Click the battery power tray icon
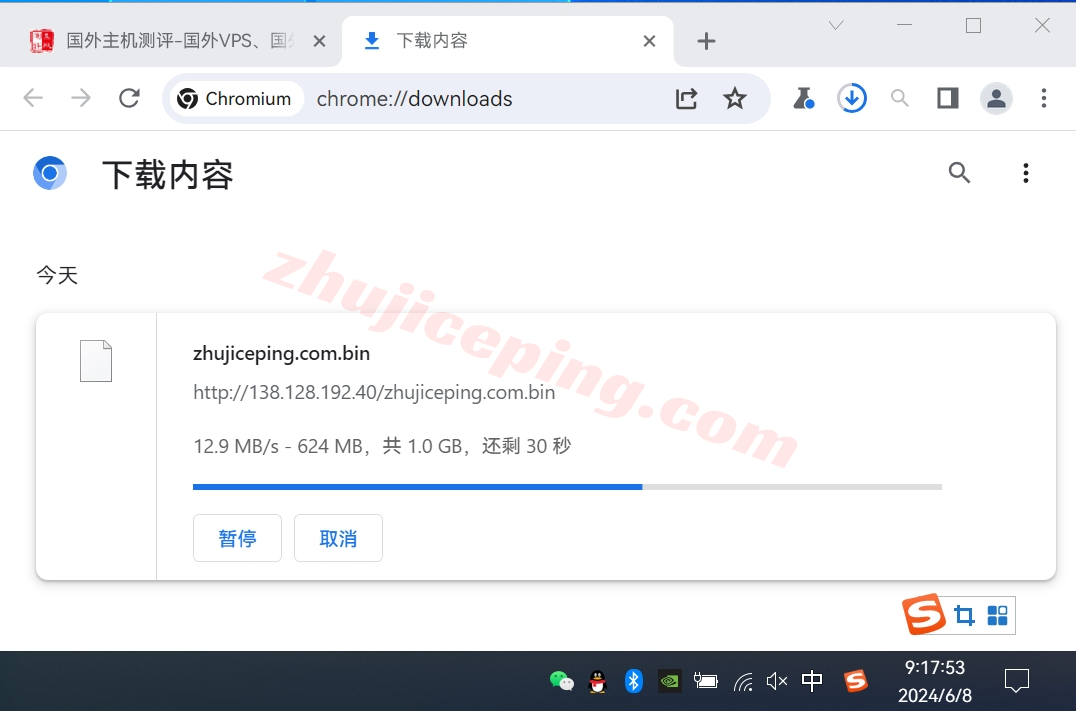This screenshot has width=1076, height=711. (x=705, y=681)
